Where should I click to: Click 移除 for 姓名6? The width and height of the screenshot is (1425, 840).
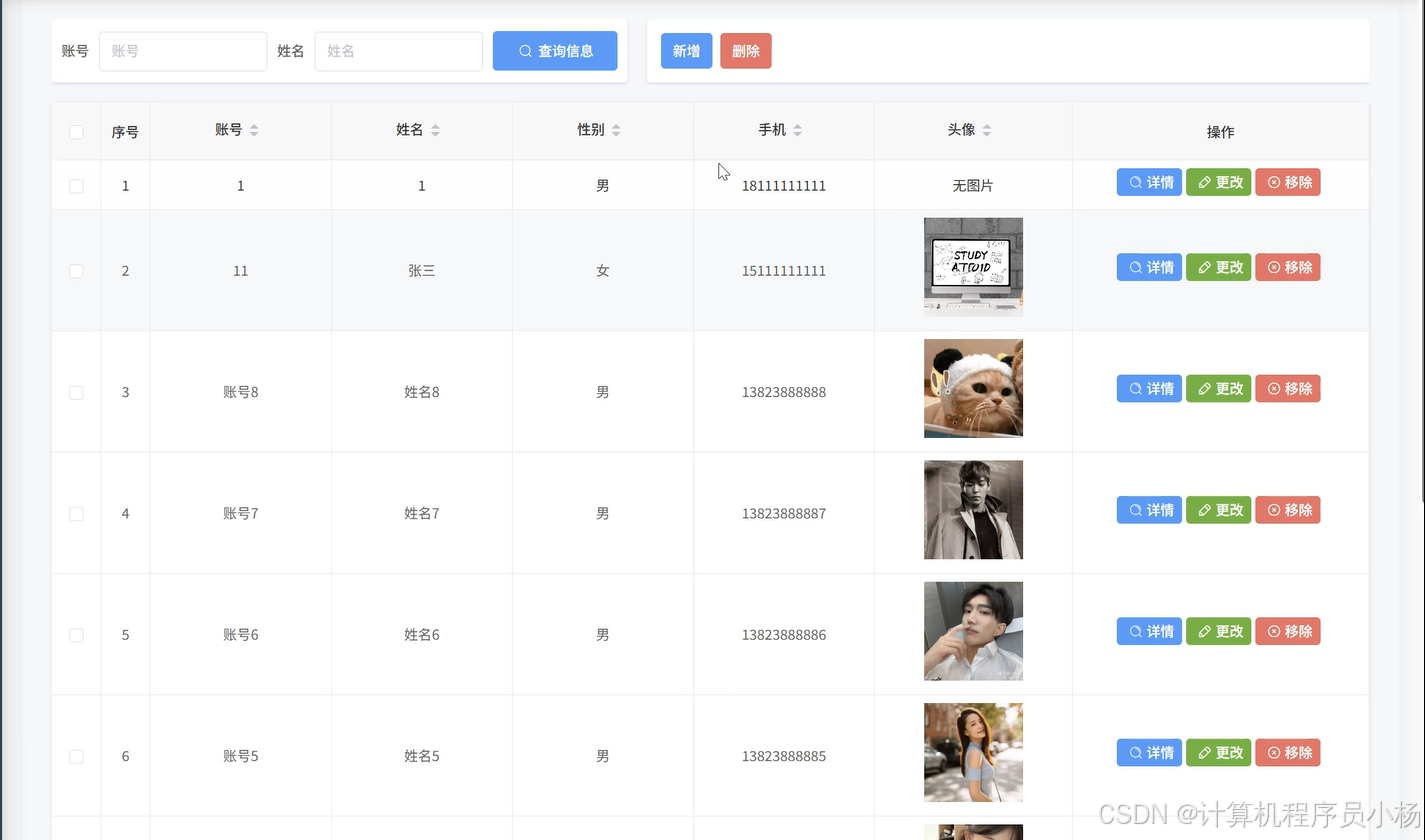pyautogui.click(x=1288, y=631)
